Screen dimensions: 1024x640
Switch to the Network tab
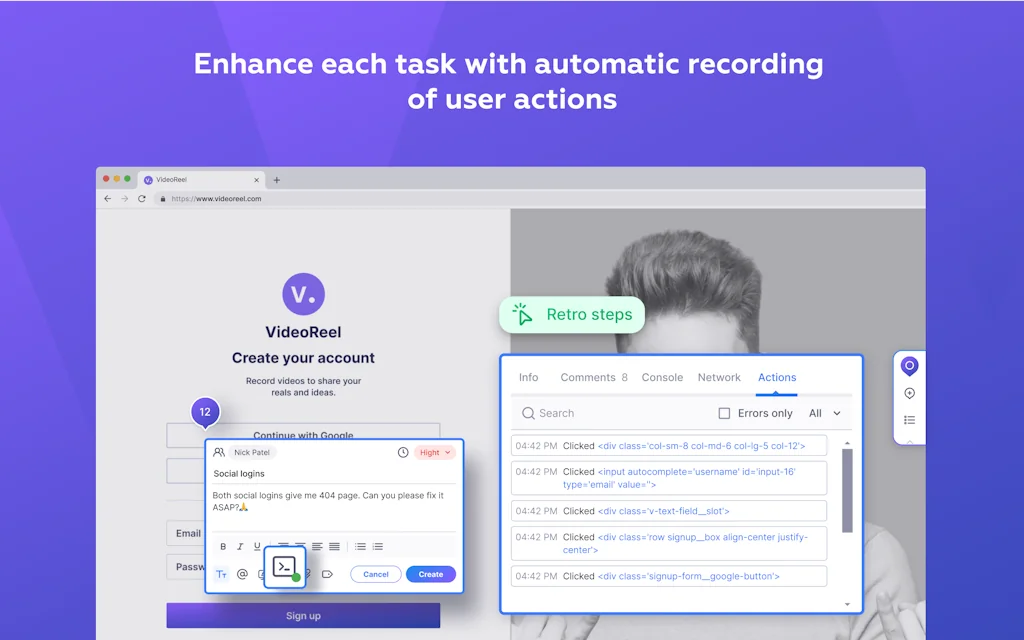(x=719, y=377)
